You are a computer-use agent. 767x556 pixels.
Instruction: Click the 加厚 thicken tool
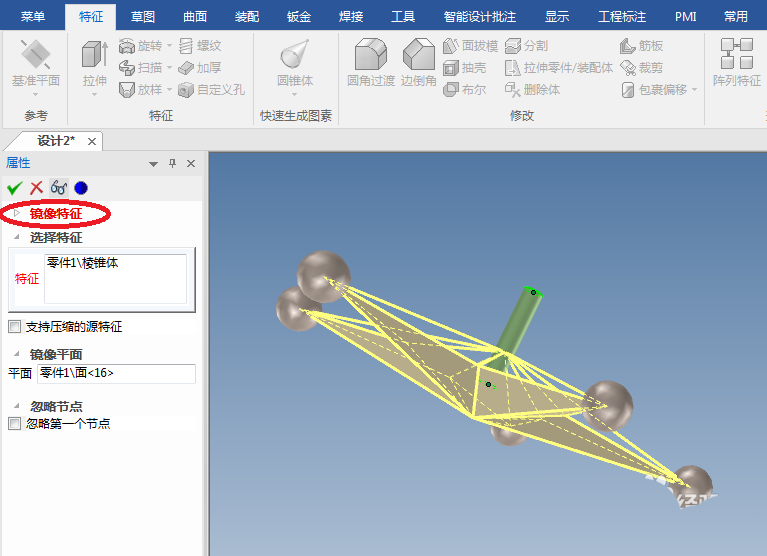click(x=200, y=67)
